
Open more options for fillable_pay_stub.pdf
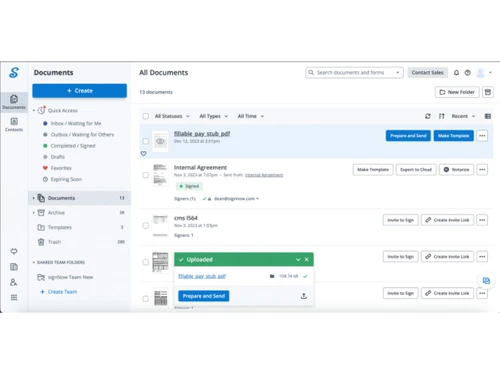pos(482,136)
